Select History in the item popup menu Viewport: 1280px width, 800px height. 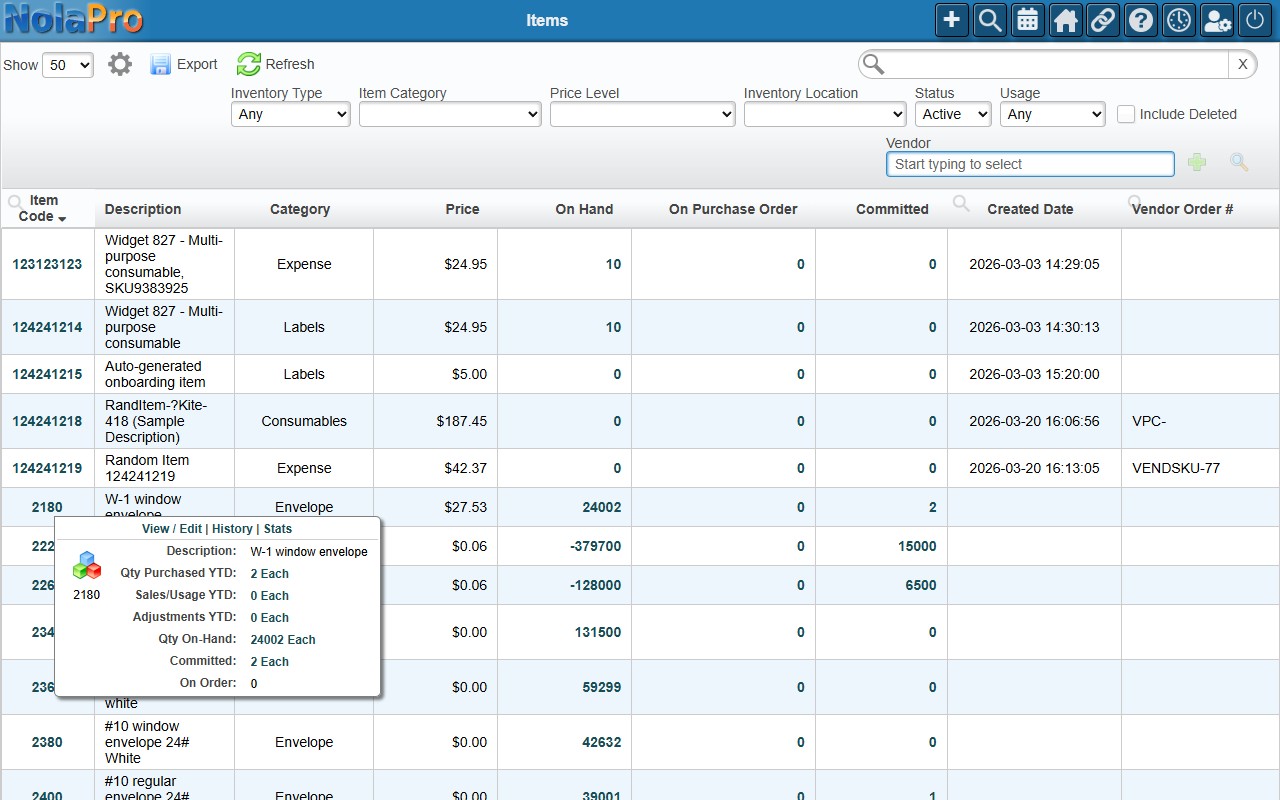[232, 529]
